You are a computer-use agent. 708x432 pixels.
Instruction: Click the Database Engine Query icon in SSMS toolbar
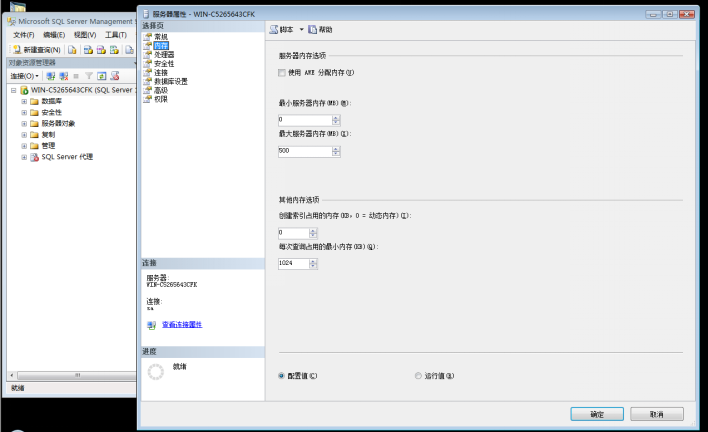click(x=72, y=50)
